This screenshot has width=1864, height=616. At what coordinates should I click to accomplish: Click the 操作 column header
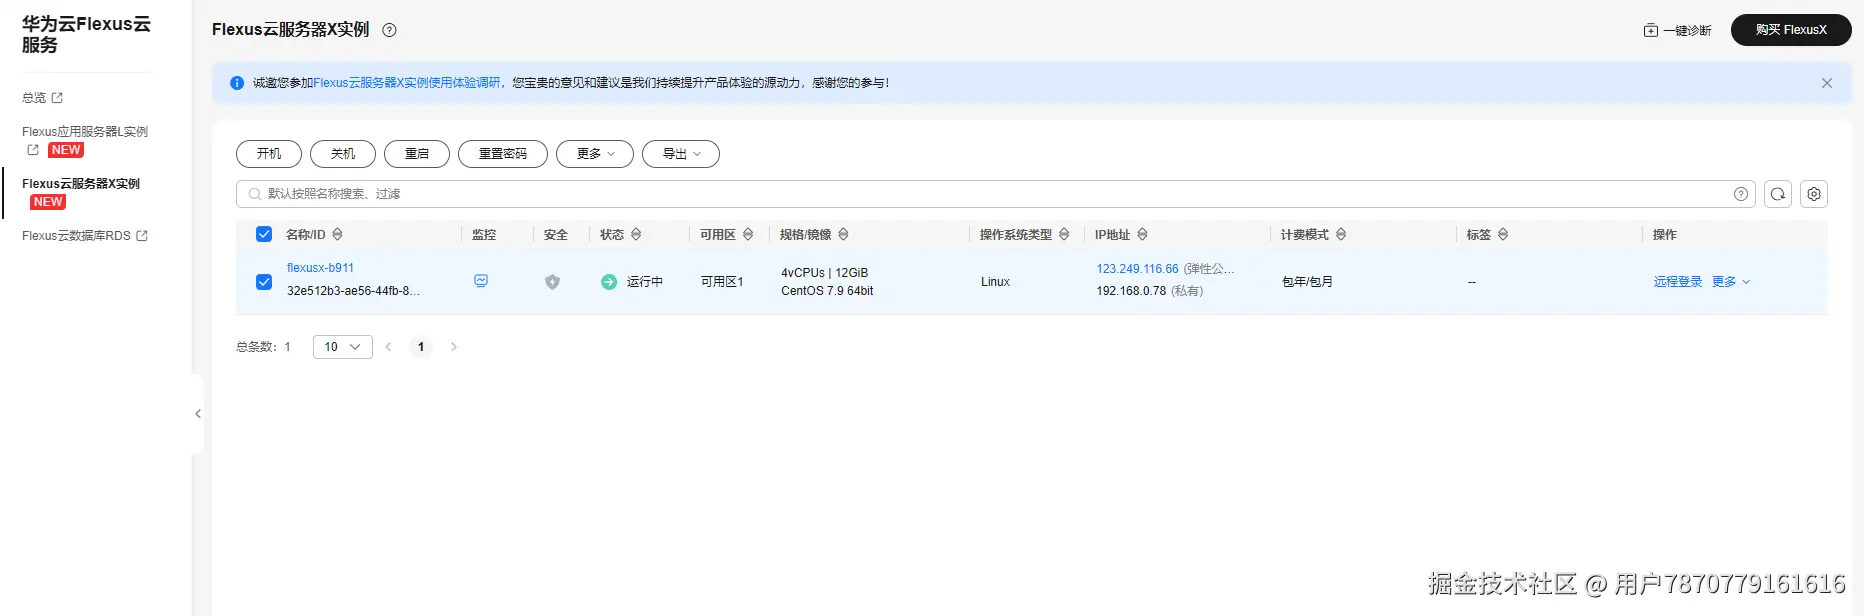[x=1665, y=235]
